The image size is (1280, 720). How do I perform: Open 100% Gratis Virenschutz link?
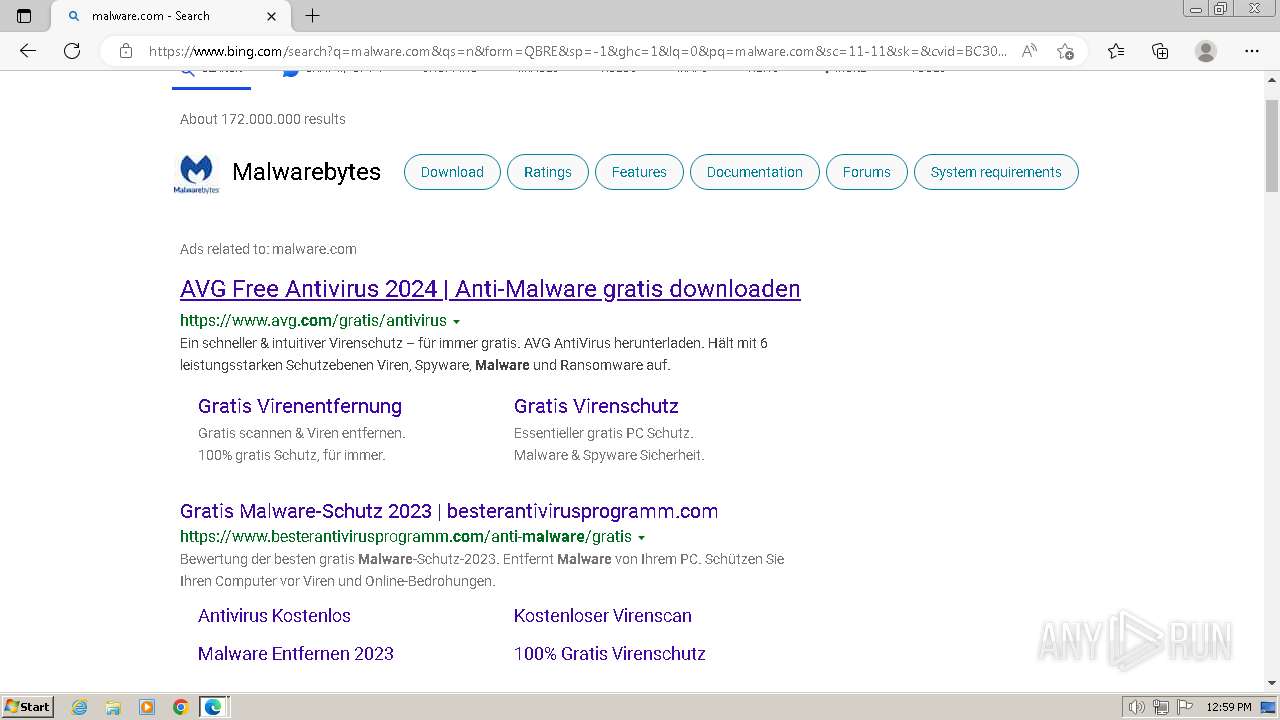[610, 654]
